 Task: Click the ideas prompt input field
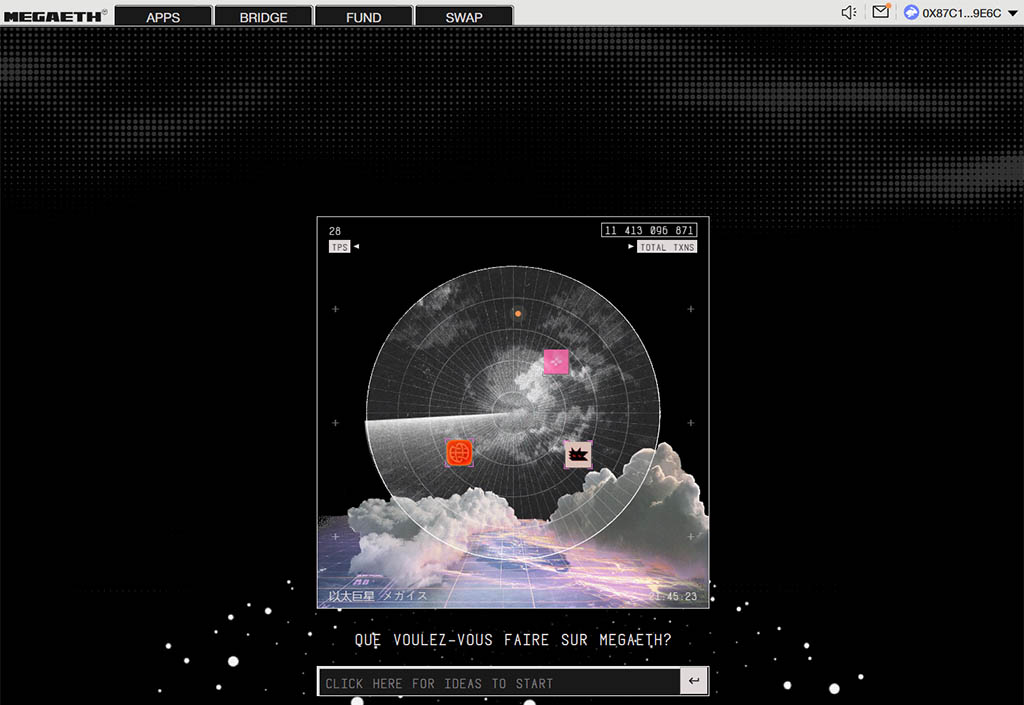point(498,683)
